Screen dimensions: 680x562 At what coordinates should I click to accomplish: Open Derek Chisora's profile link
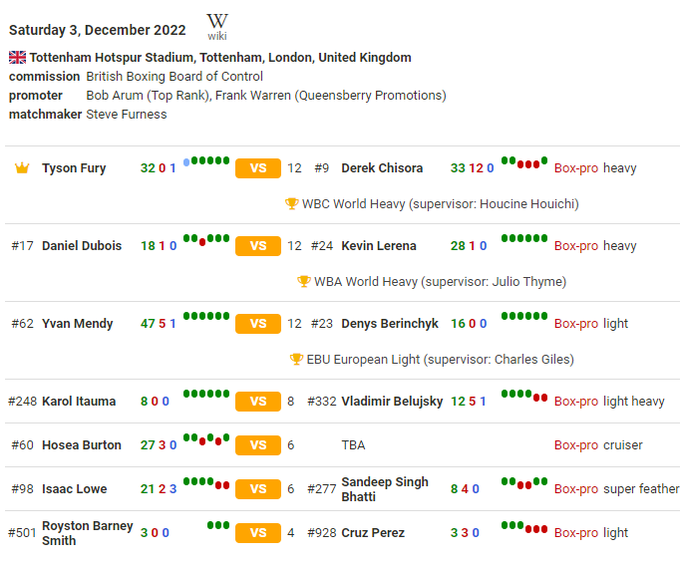382,168
